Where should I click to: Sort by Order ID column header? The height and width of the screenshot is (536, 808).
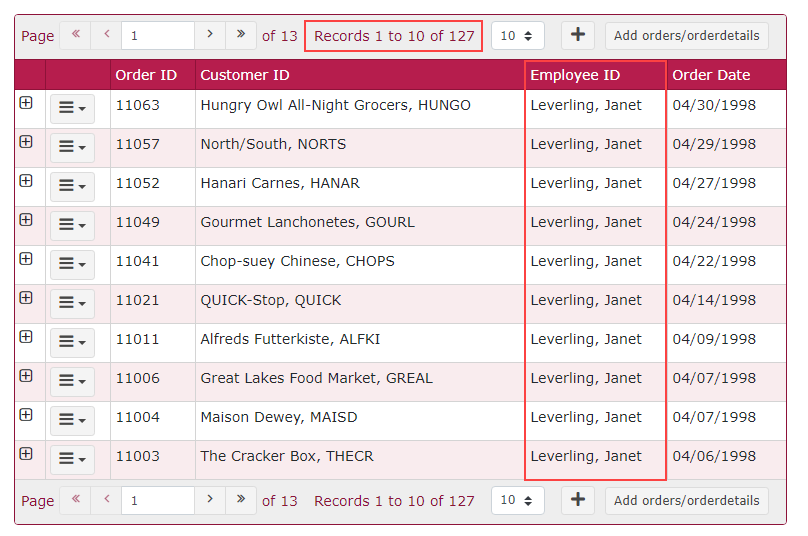pyautogui.click(x=146, y=75)
